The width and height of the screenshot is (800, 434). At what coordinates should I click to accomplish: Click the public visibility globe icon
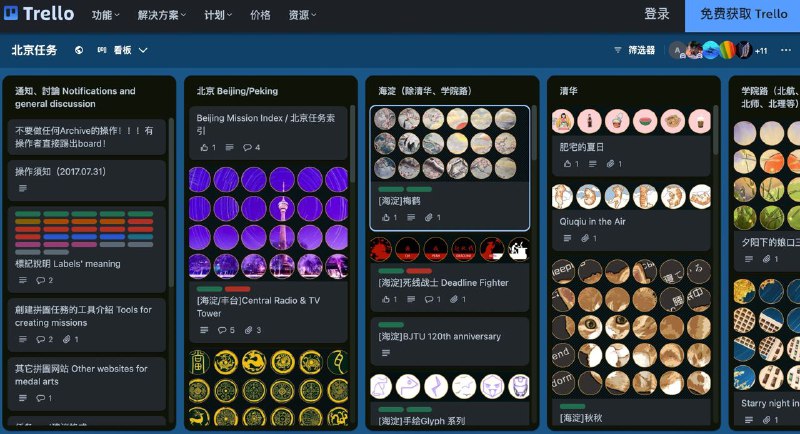79,50
